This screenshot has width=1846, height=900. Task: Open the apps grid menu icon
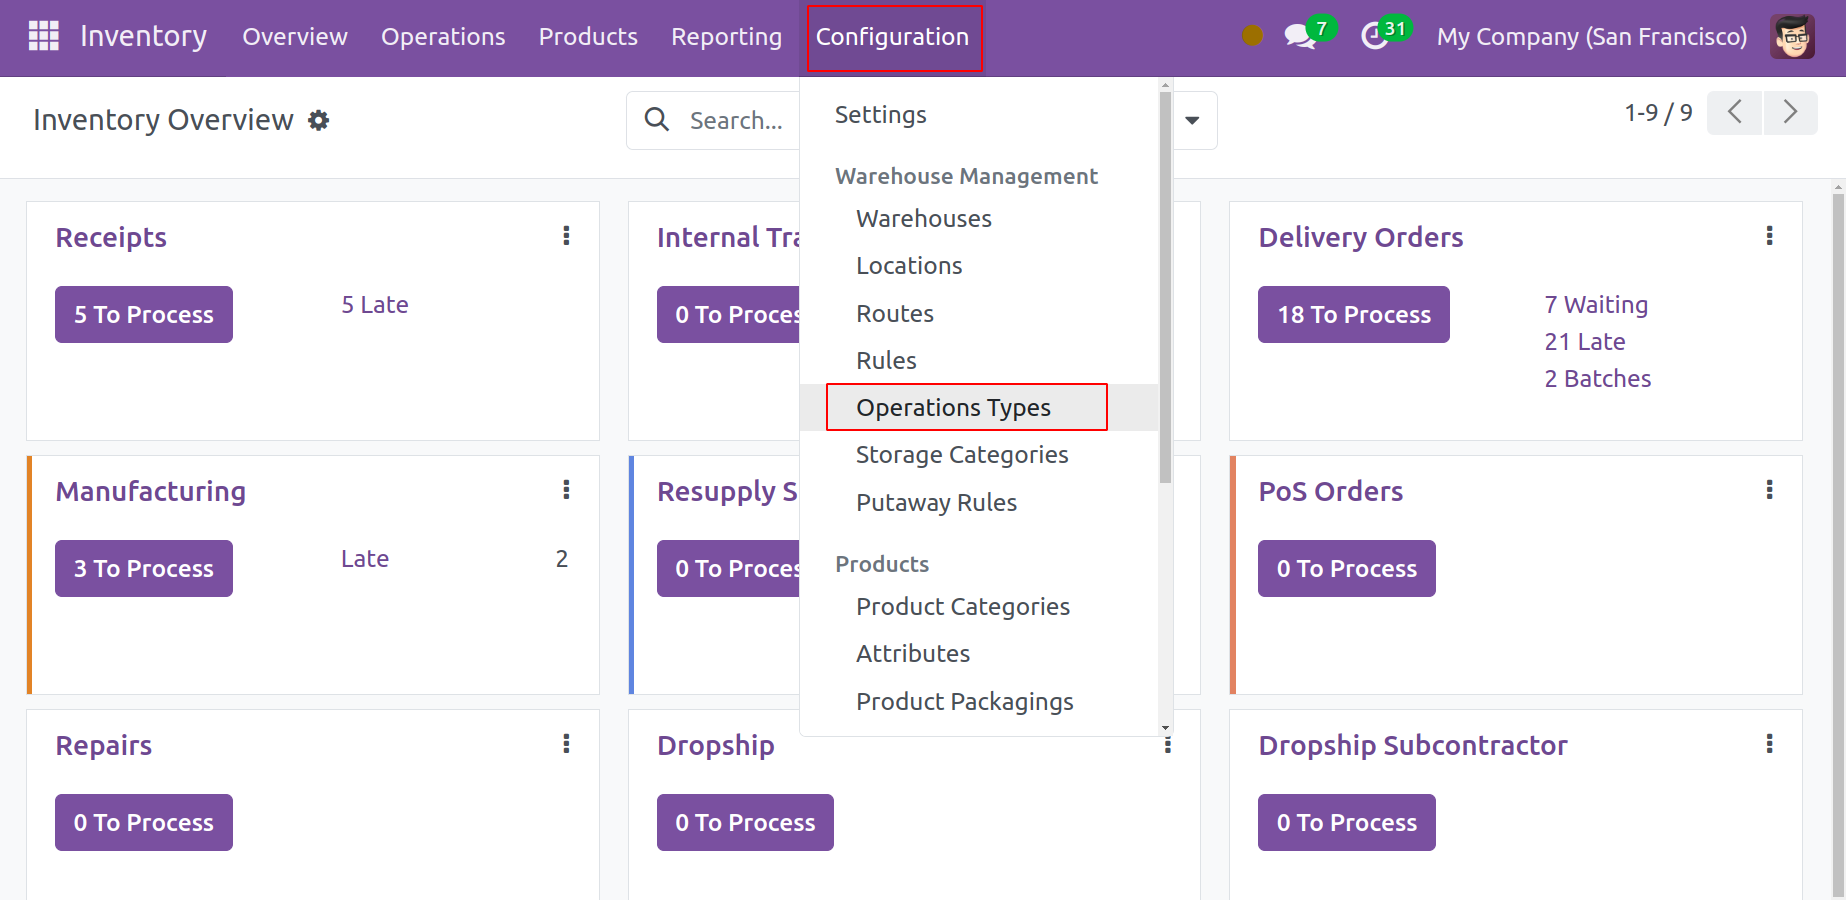point(43,36)
